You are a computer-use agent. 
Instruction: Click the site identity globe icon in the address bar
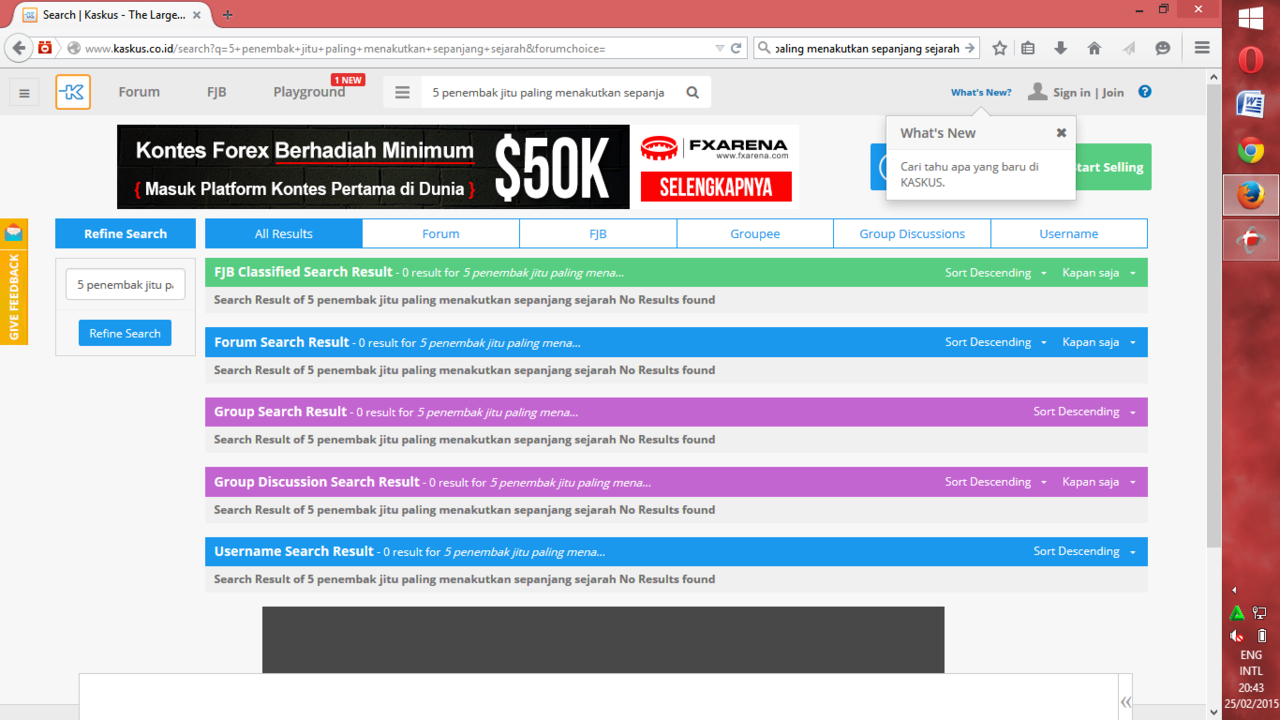coord(73,48)
